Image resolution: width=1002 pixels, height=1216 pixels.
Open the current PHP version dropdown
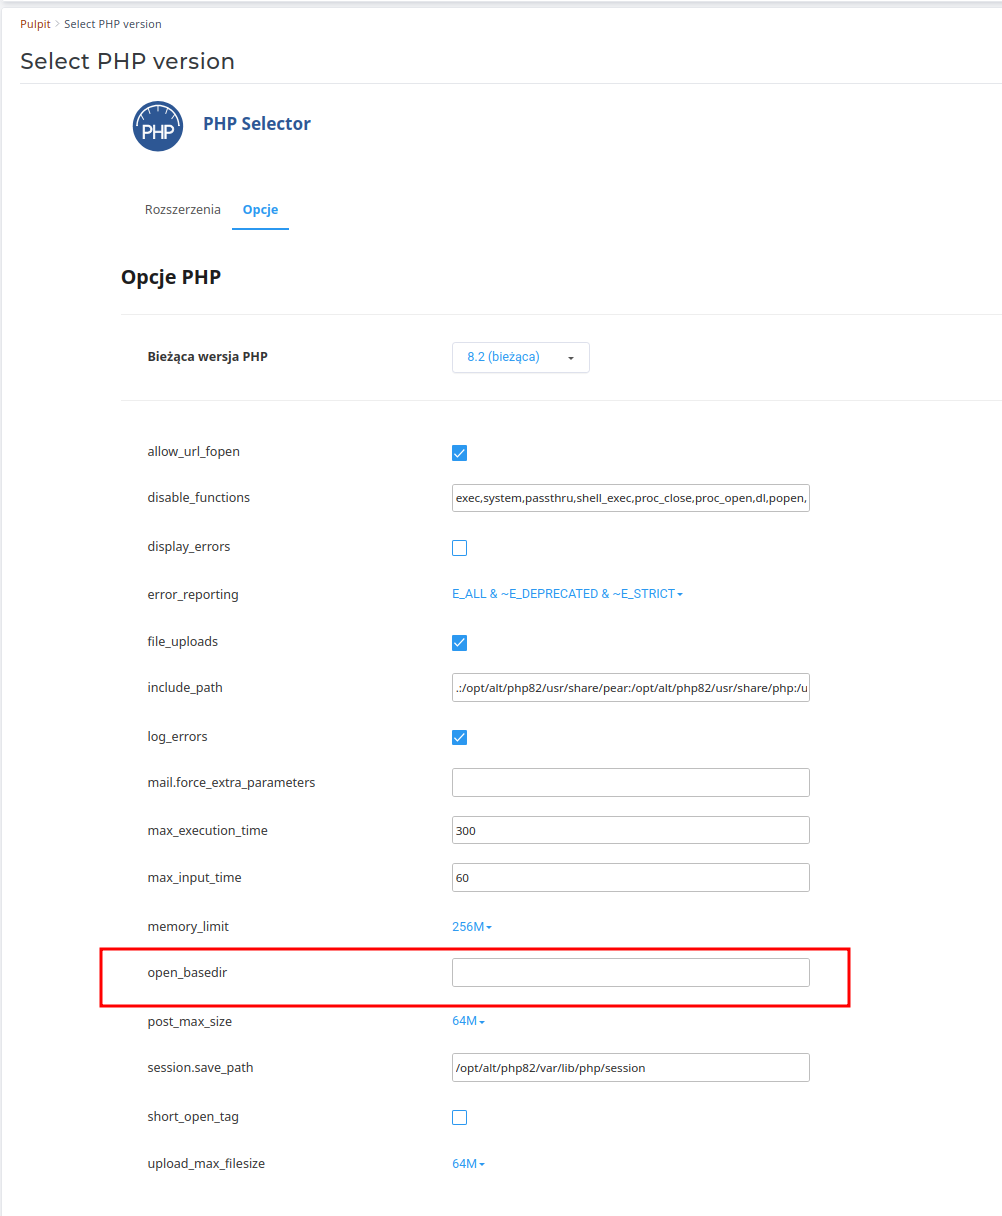[520, 357]
